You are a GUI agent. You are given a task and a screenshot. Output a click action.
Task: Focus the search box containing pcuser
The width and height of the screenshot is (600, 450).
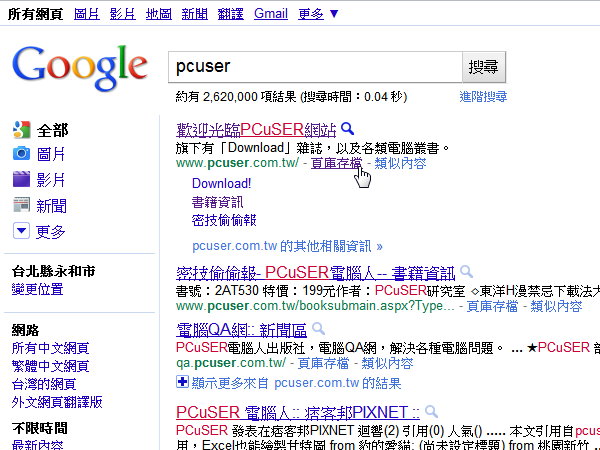[315, 67]
